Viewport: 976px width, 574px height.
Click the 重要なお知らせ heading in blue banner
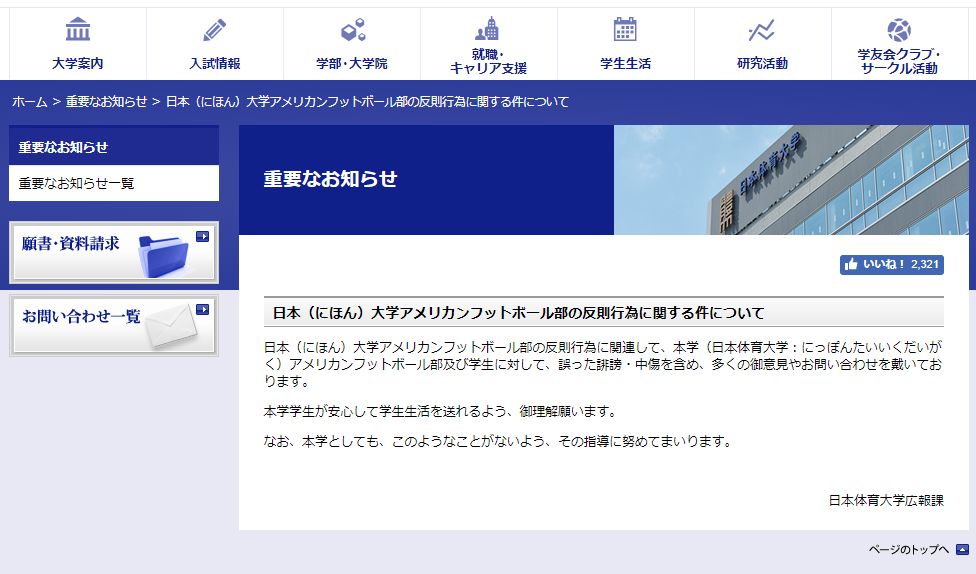tap(330, 179)
